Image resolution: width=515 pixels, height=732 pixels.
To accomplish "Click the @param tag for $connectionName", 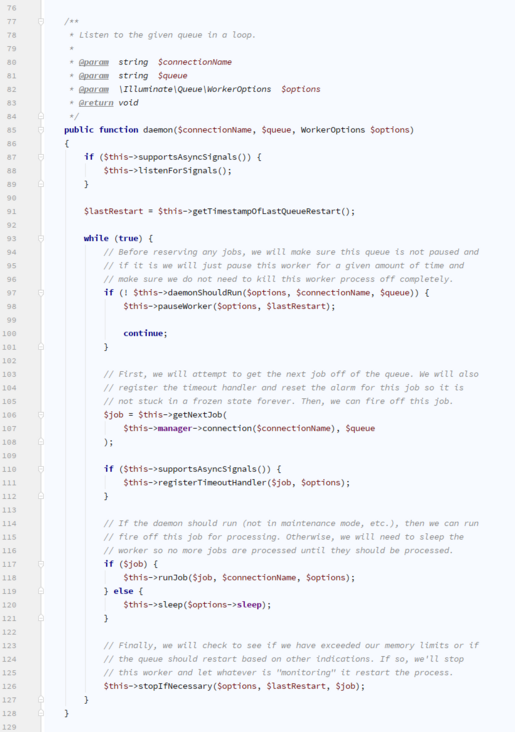I will pyautogui.click(x=94, y=62).
